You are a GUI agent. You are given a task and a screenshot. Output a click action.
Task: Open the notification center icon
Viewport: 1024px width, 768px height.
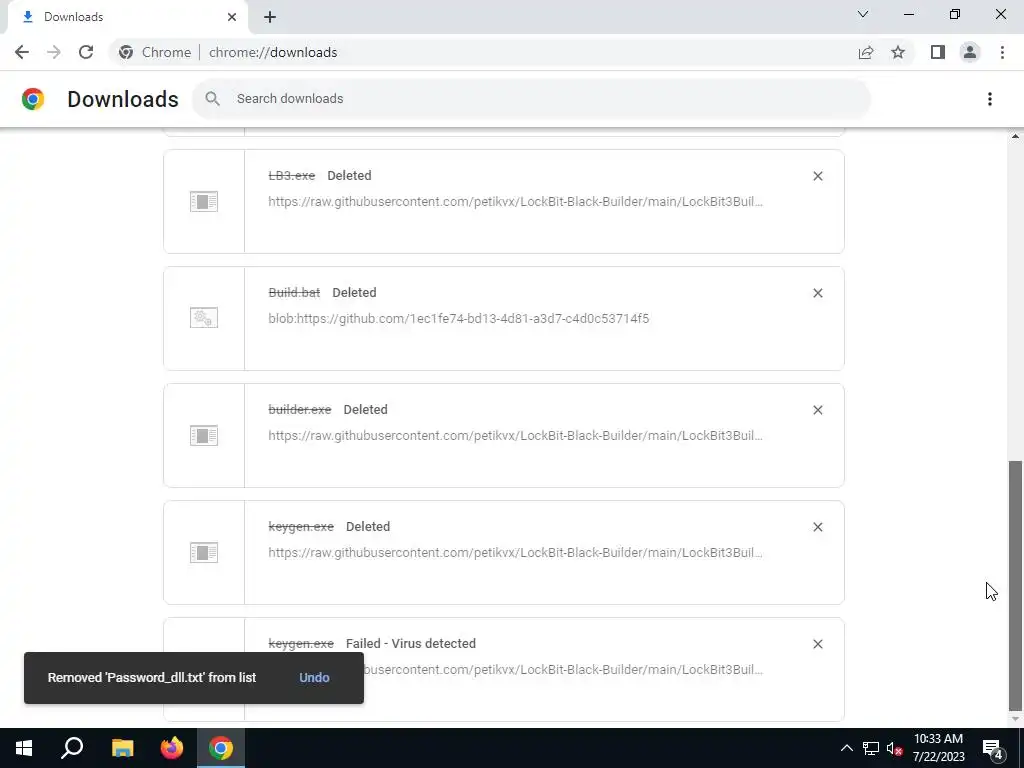pyautogui.click(x=993, y=749)
